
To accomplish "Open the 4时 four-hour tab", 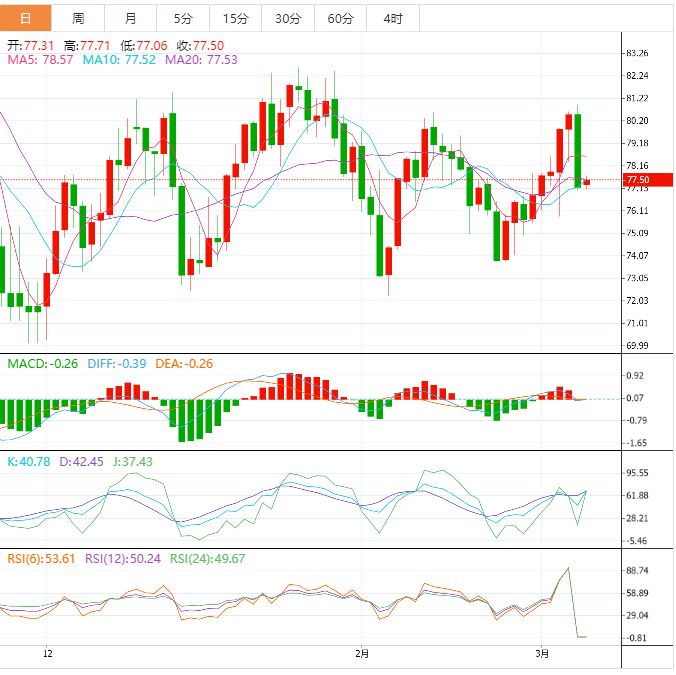I will point(393,18).
